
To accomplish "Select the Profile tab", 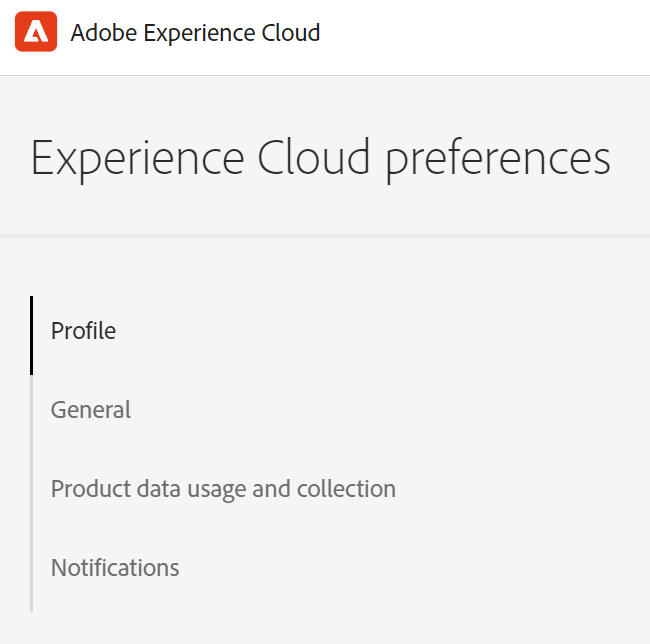I will (84, 330).
